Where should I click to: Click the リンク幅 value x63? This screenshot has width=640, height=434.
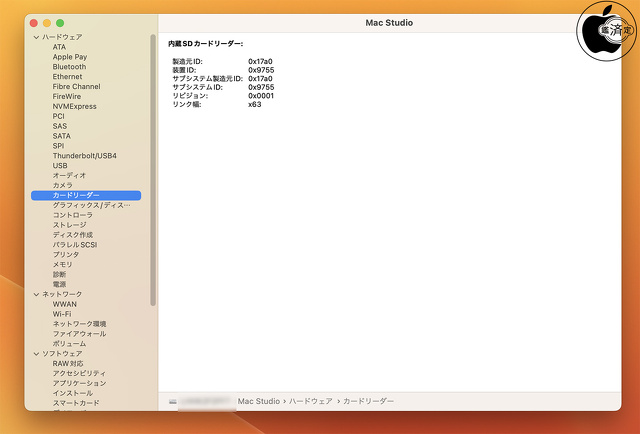(x=255, y=105)
